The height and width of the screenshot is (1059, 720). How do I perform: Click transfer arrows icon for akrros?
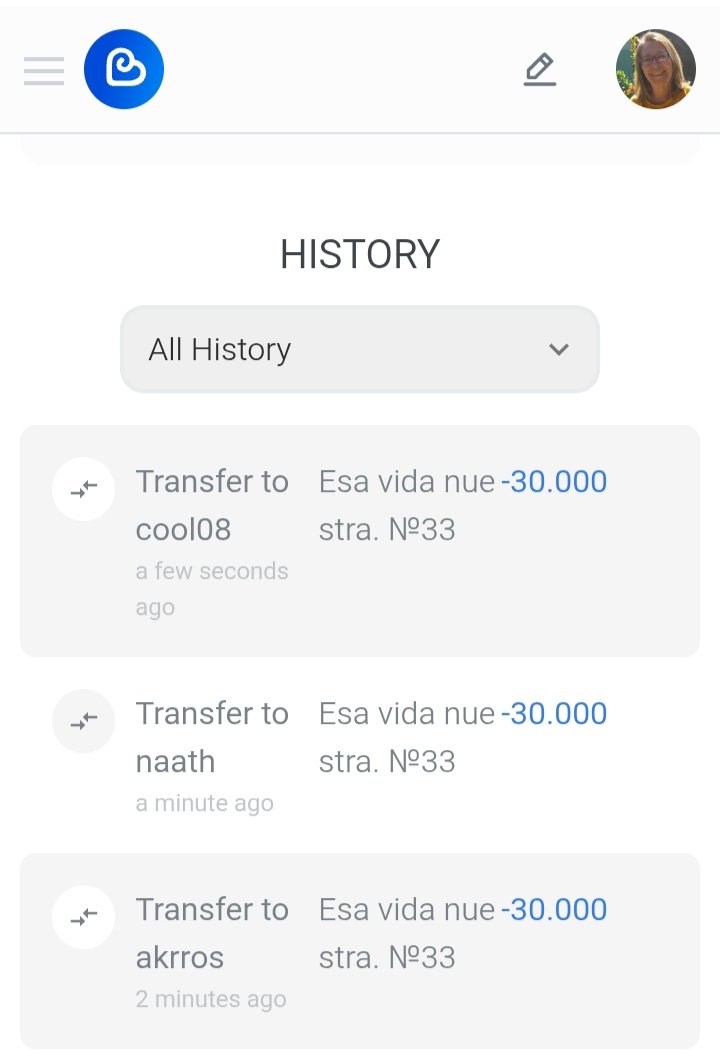pyautogui.click(x=84, y=917)
